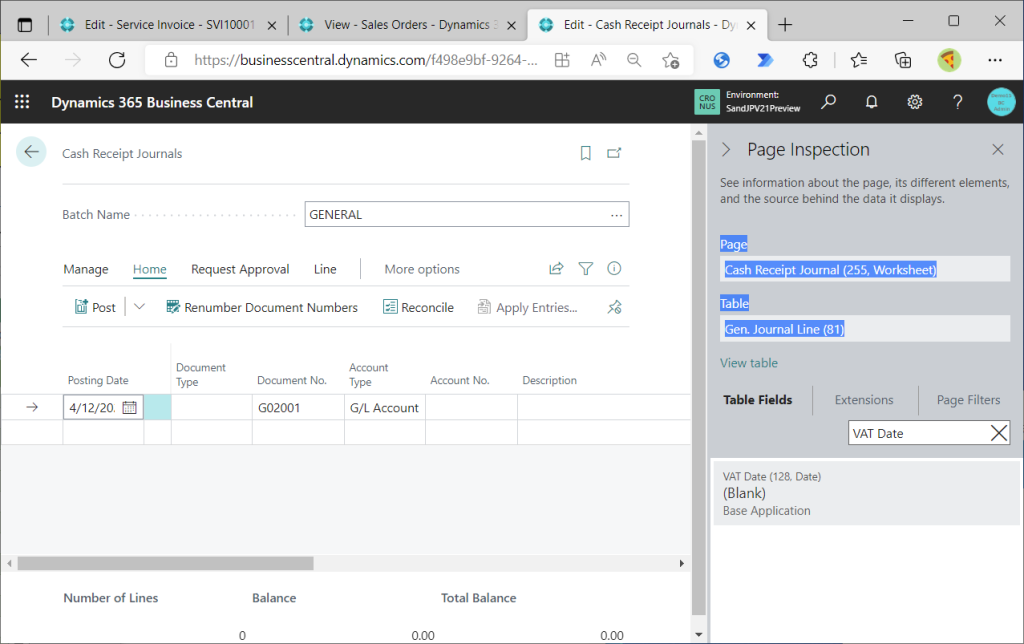Open the Read Aloud option in the address bar
The image size is (1024, 644).
[x=598, y=60]
